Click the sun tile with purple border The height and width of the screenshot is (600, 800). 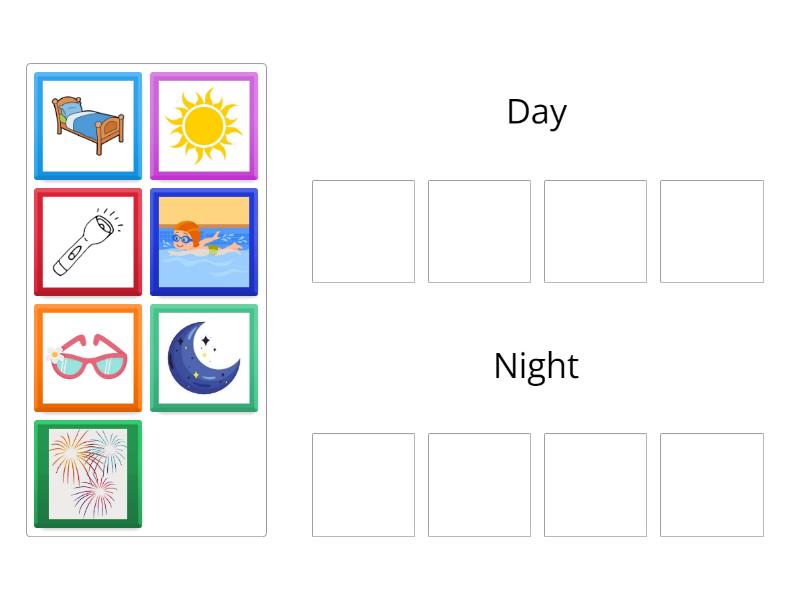(203, 125)
